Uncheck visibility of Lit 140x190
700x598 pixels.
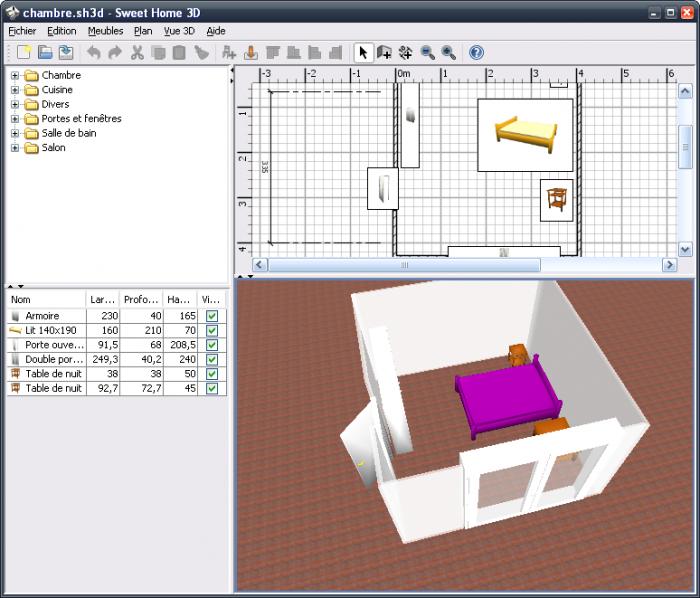tap(211, 330)
